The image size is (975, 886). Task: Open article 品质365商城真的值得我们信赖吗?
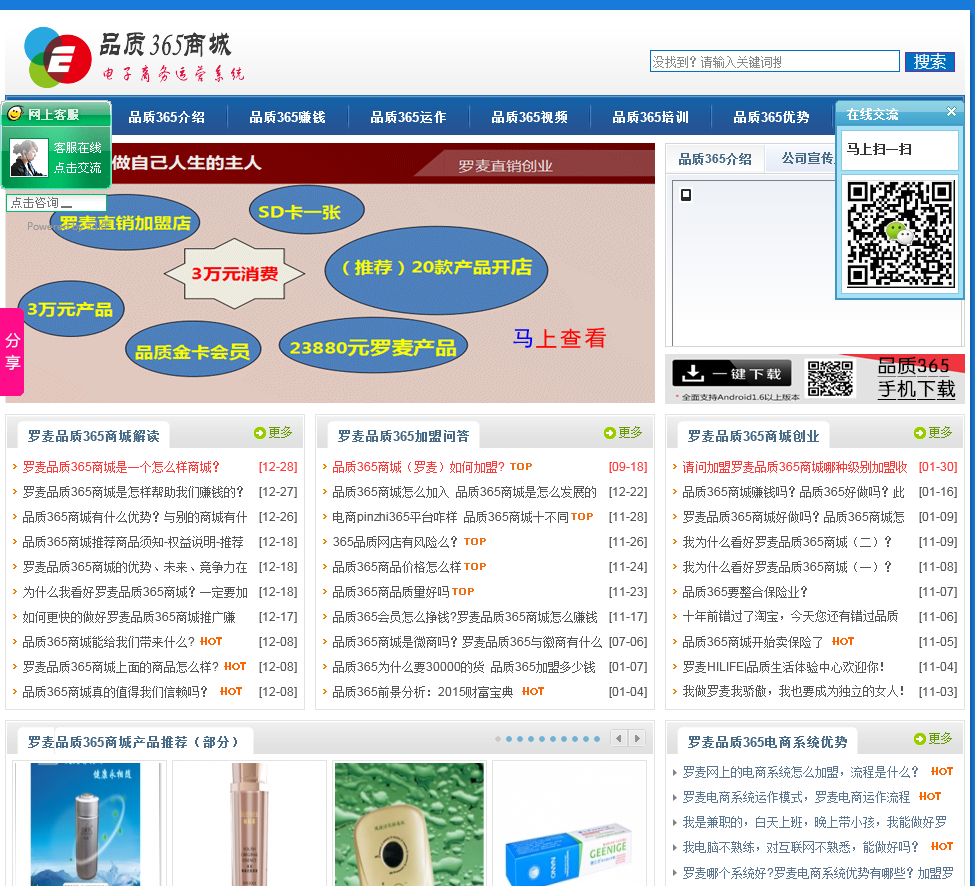pos(115,691)
